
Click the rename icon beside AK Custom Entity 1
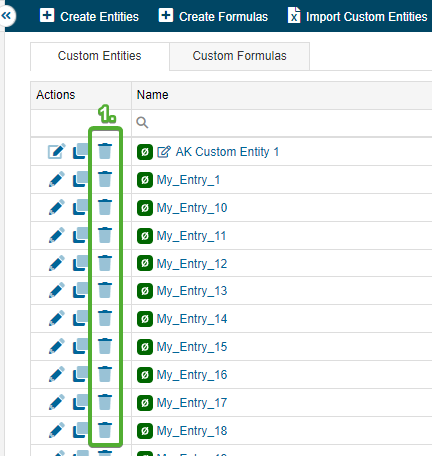(x=164, y=152)
